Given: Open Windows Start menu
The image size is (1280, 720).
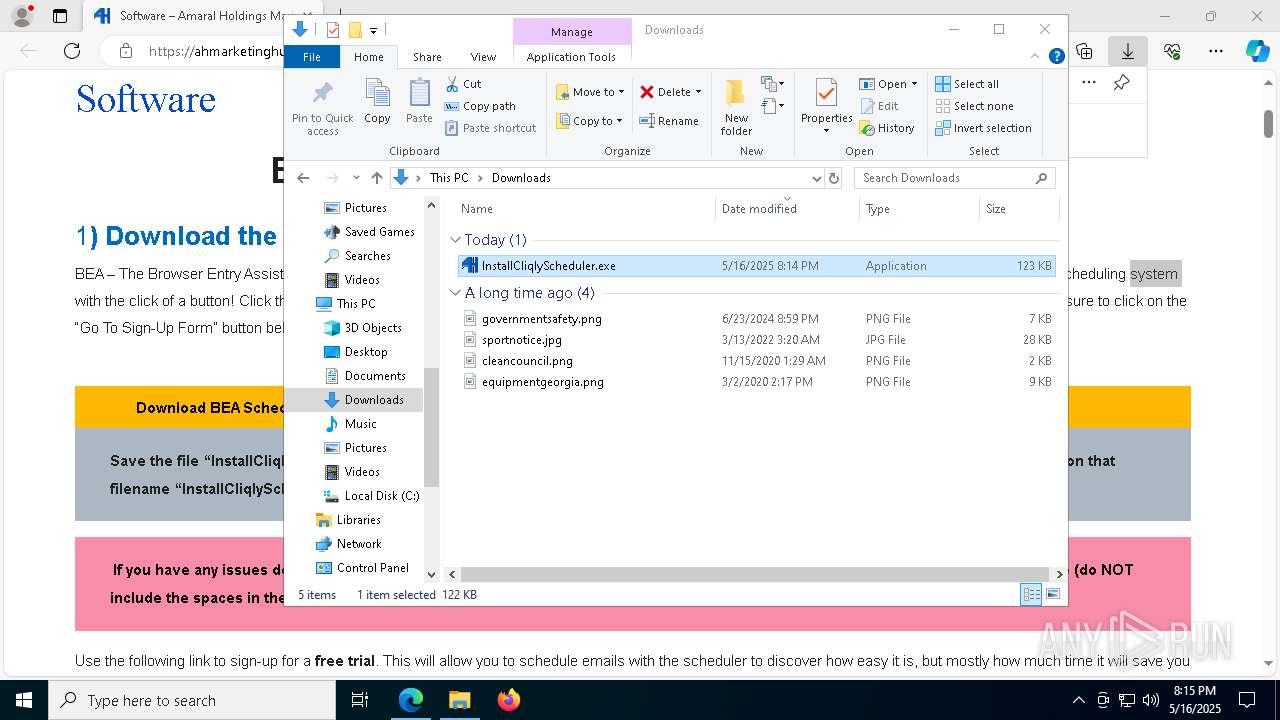Looking at the screenshot, I should point(23,700).
